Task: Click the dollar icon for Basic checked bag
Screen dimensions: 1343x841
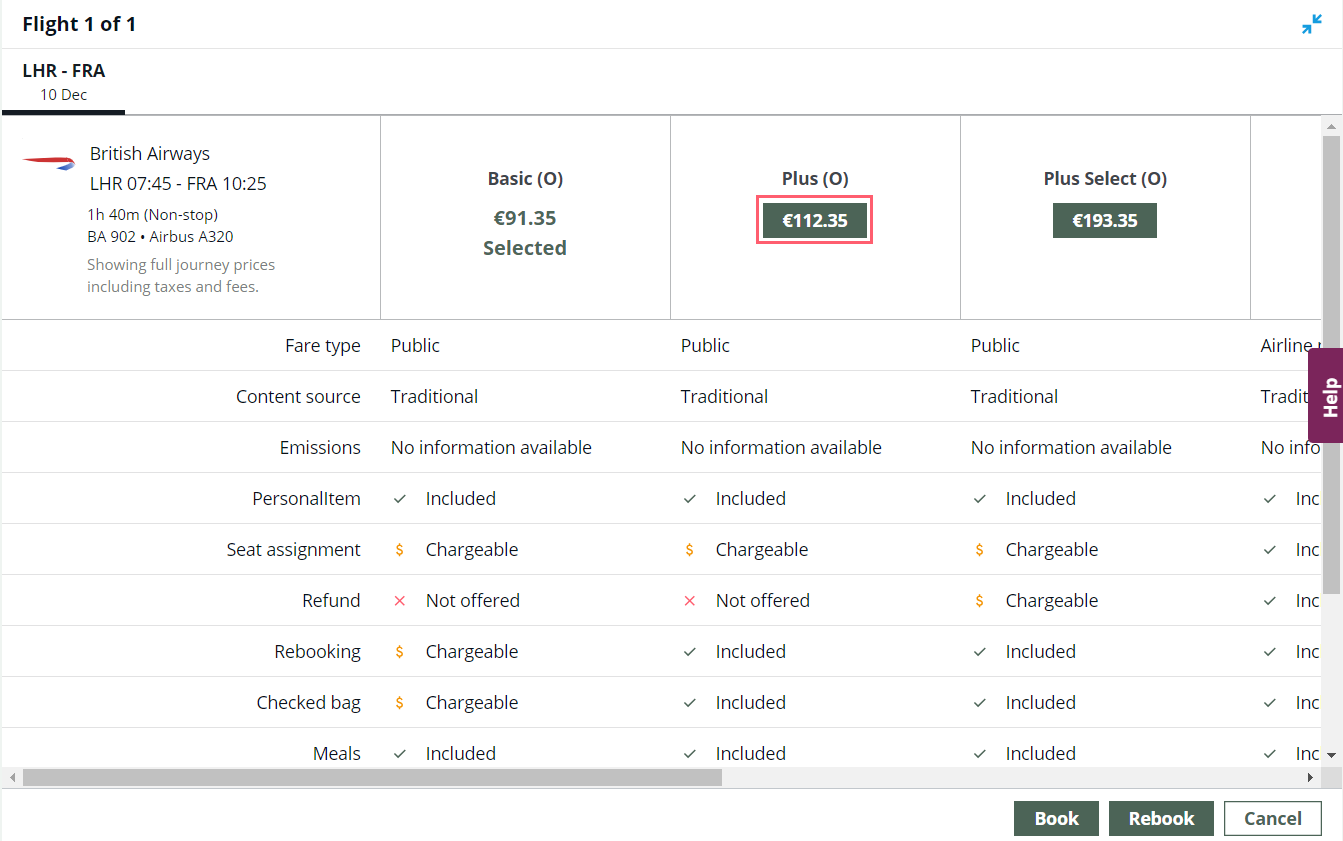Action: tap(400, 703)
